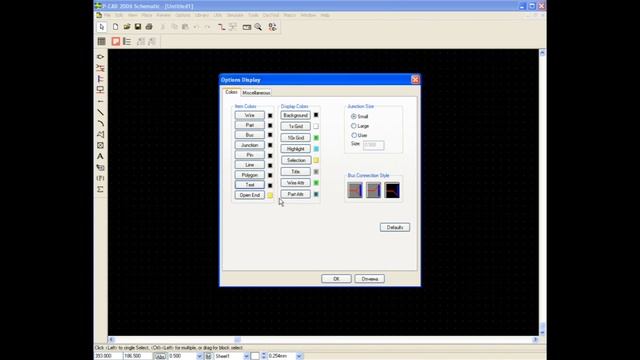Click the Bus item color button

[x=249, y=135]
